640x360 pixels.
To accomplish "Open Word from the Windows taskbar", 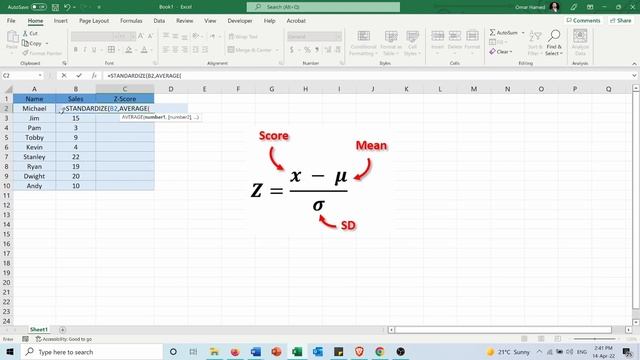I will coord(256,351).
